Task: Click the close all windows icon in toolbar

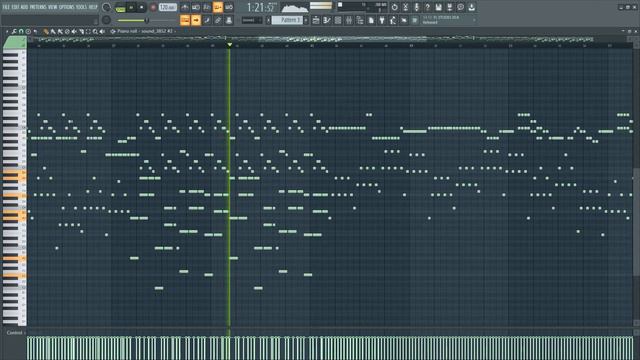Action: (404, 20)
